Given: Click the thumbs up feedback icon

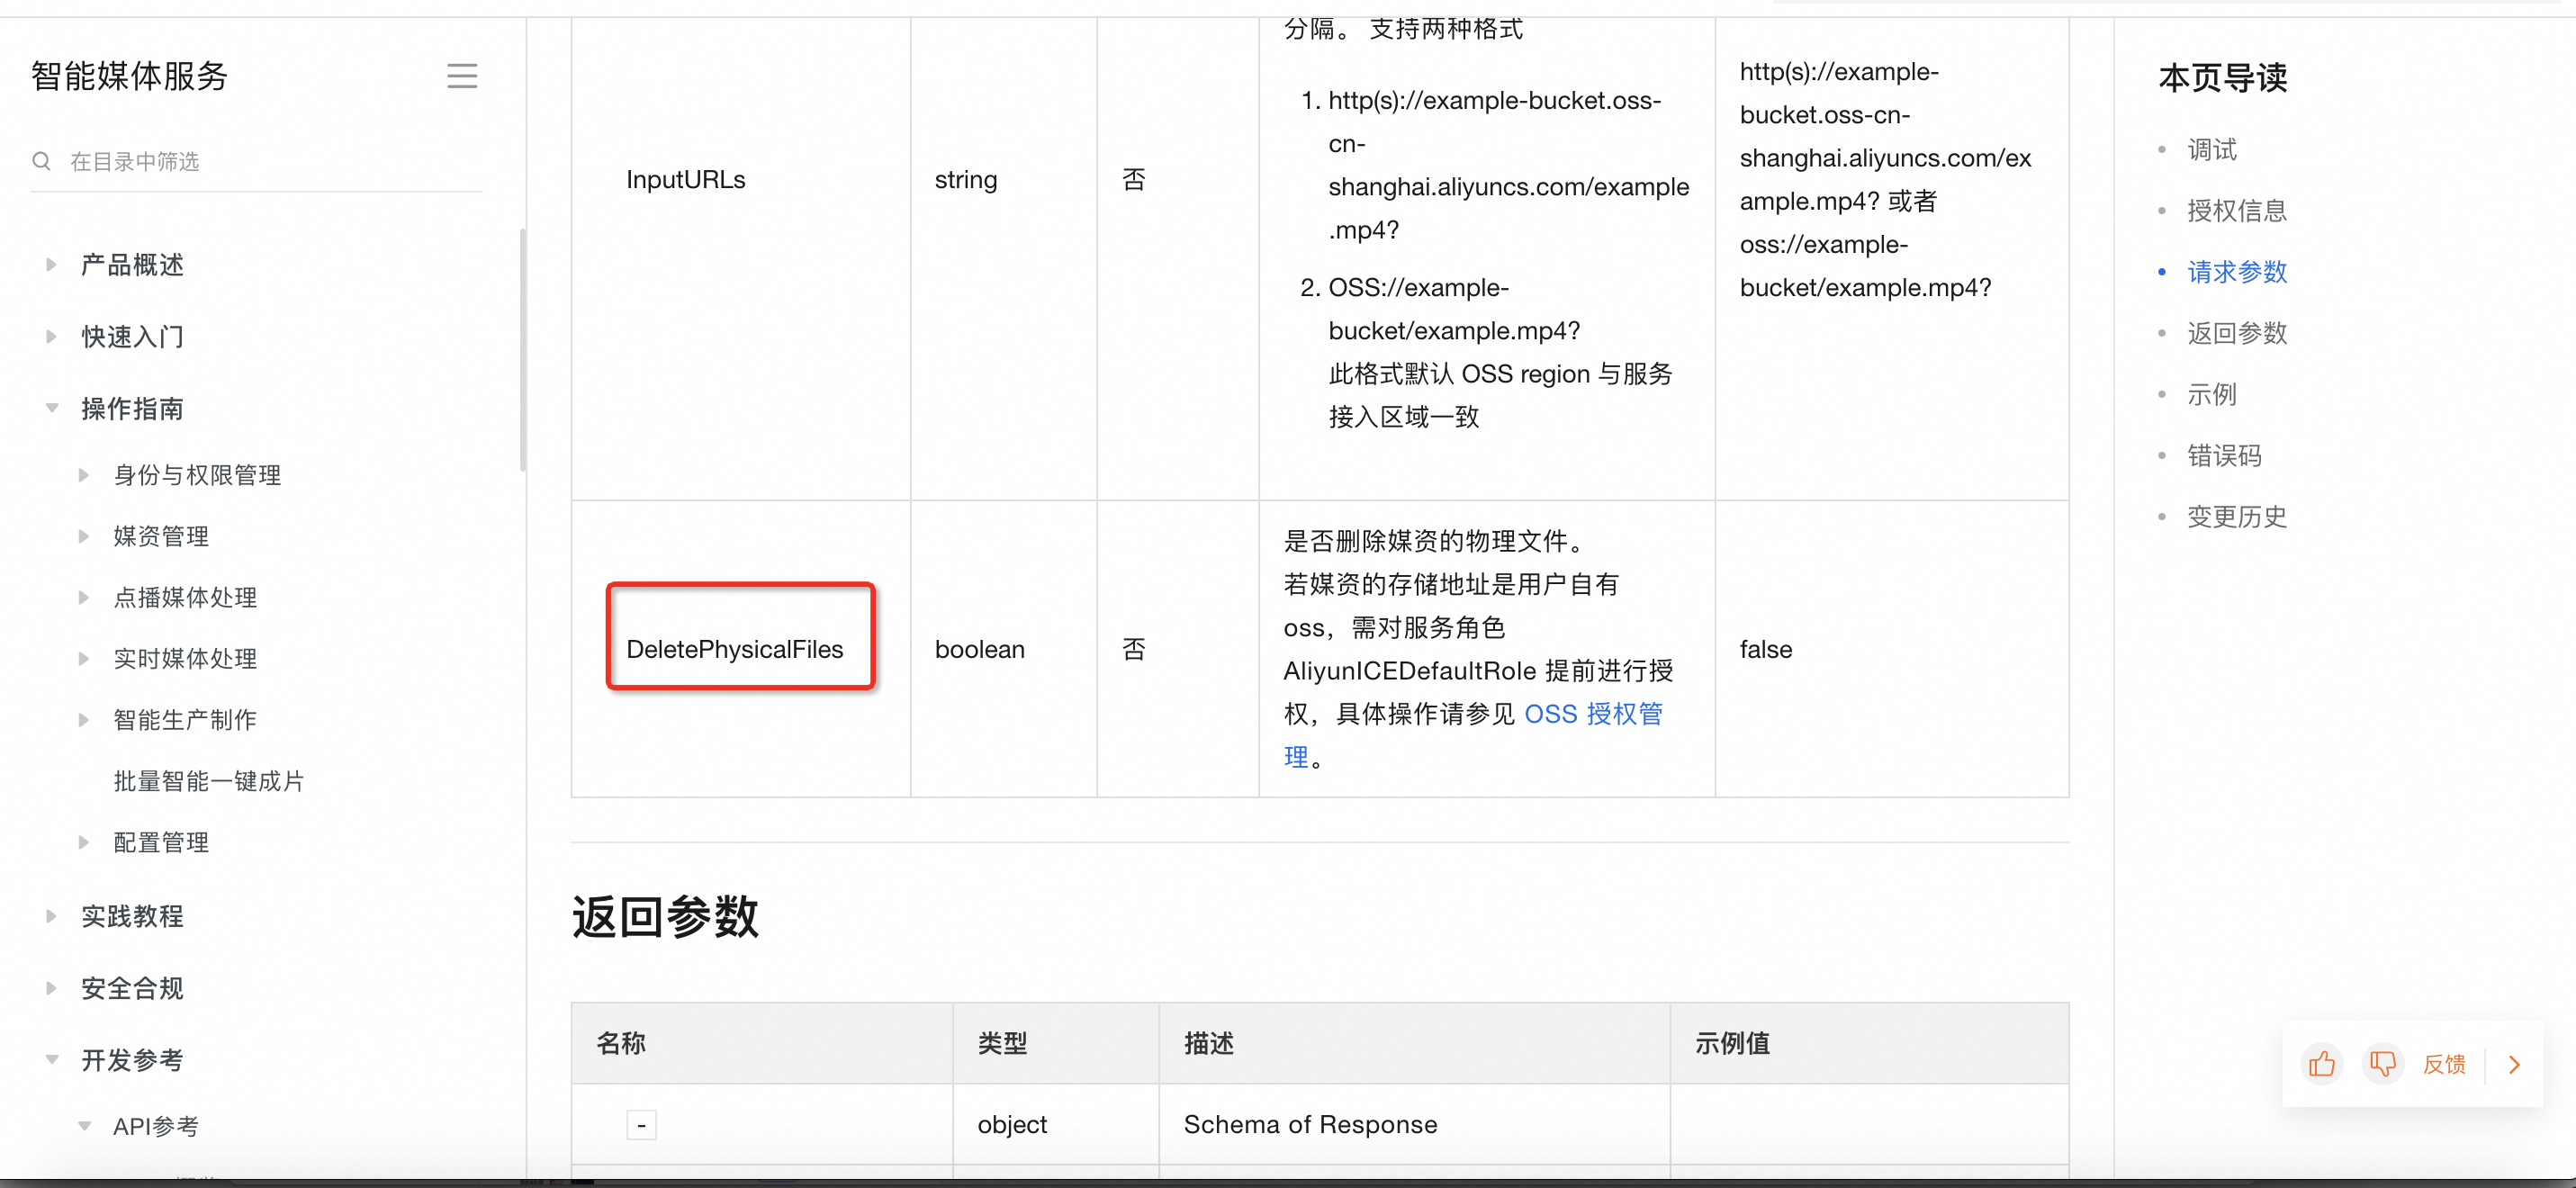Looking at the screenshot, I should pos(2321,1064).
